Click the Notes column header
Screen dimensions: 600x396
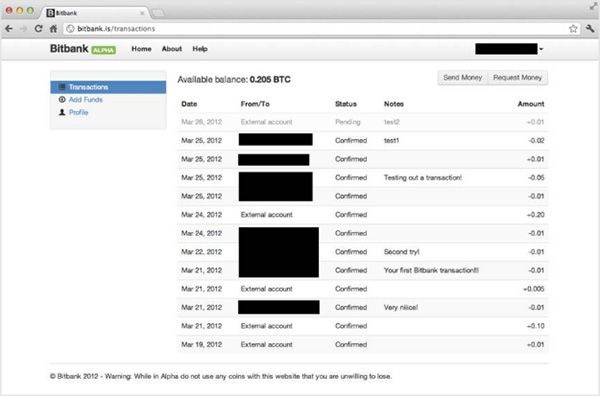click(x=394, y=104)
